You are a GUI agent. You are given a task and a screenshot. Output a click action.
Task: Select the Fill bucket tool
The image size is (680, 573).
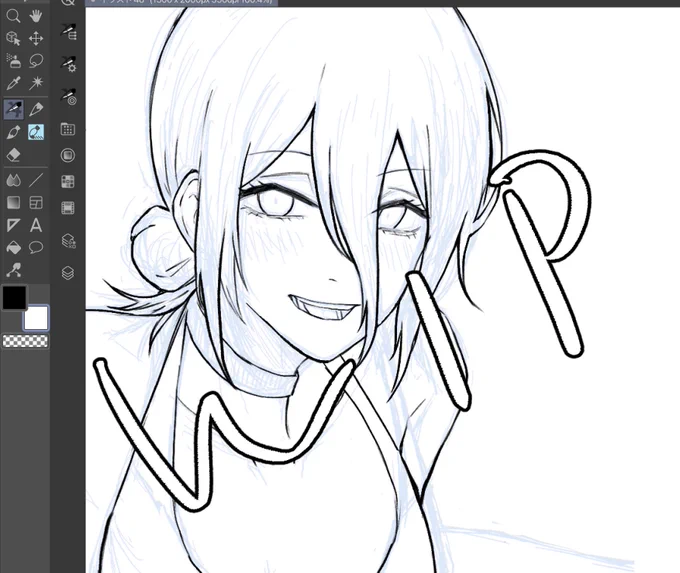tap(13, 248)
